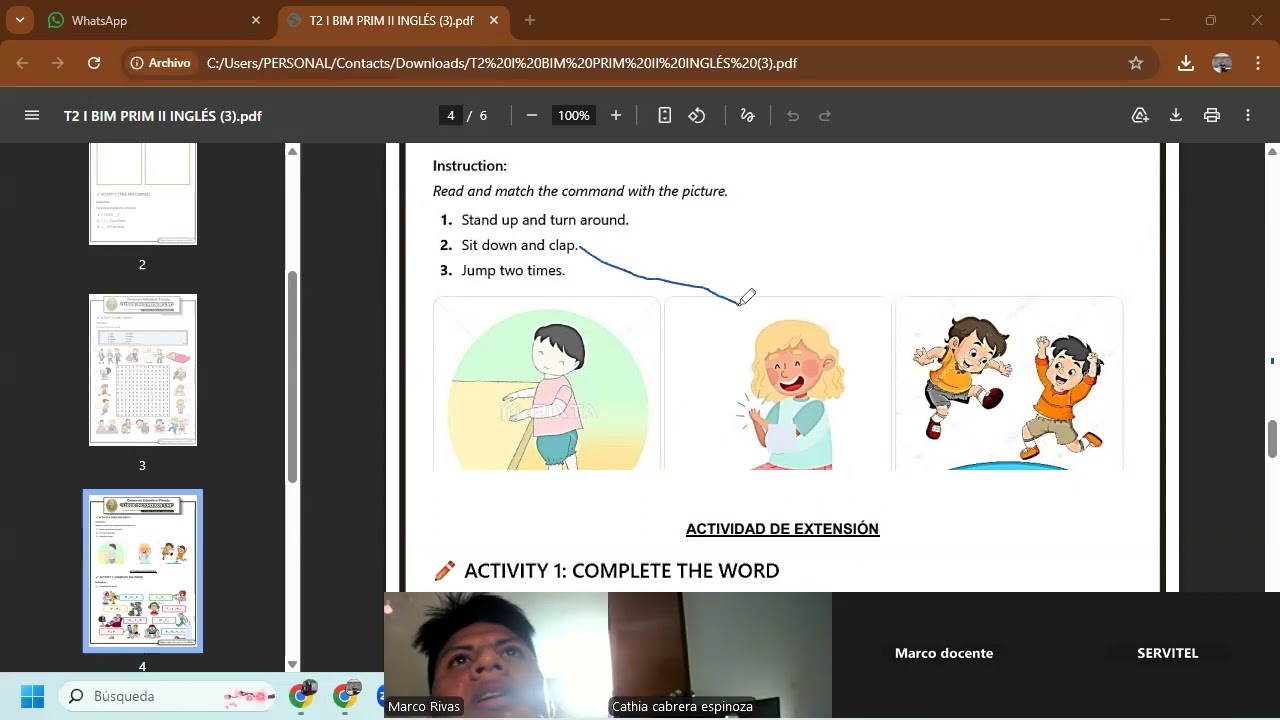This screenshot has width=1280, height=720.
Task: Zoom out with the minus icon
Action: 532,116
